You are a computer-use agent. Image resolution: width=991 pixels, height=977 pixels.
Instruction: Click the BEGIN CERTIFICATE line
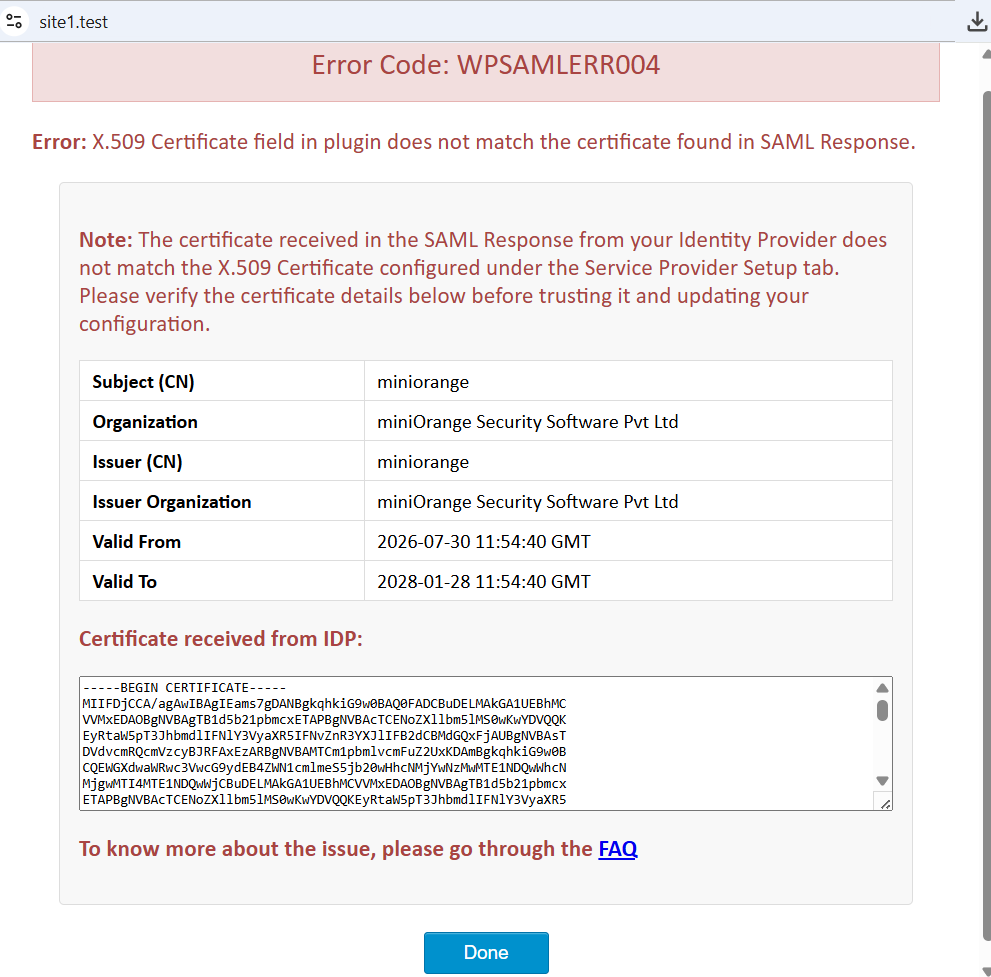[x=184, y=688]
